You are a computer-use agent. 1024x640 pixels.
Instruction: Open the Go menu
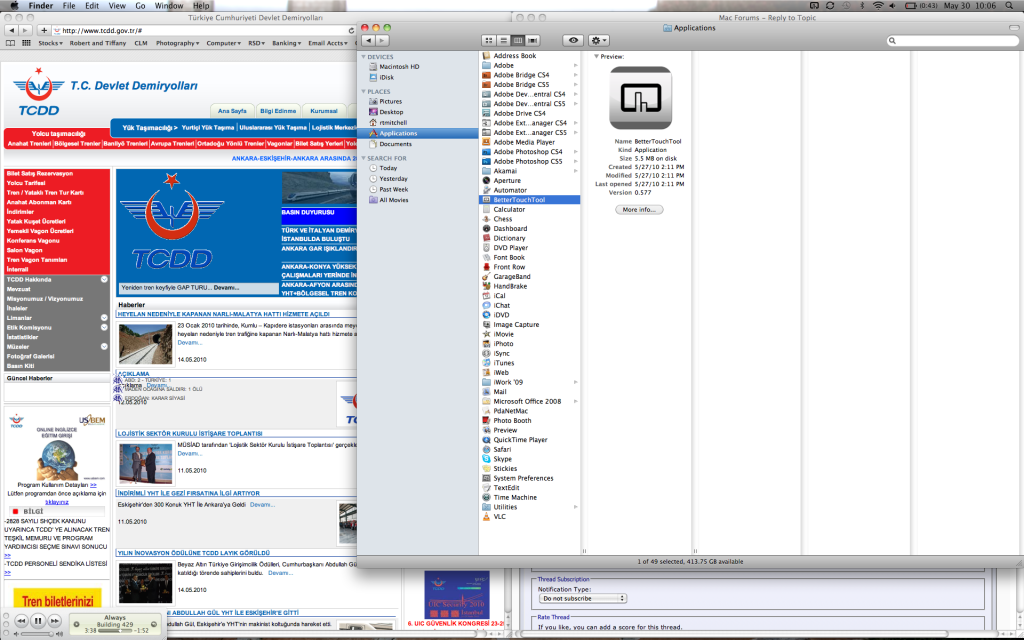coord(140,5)
